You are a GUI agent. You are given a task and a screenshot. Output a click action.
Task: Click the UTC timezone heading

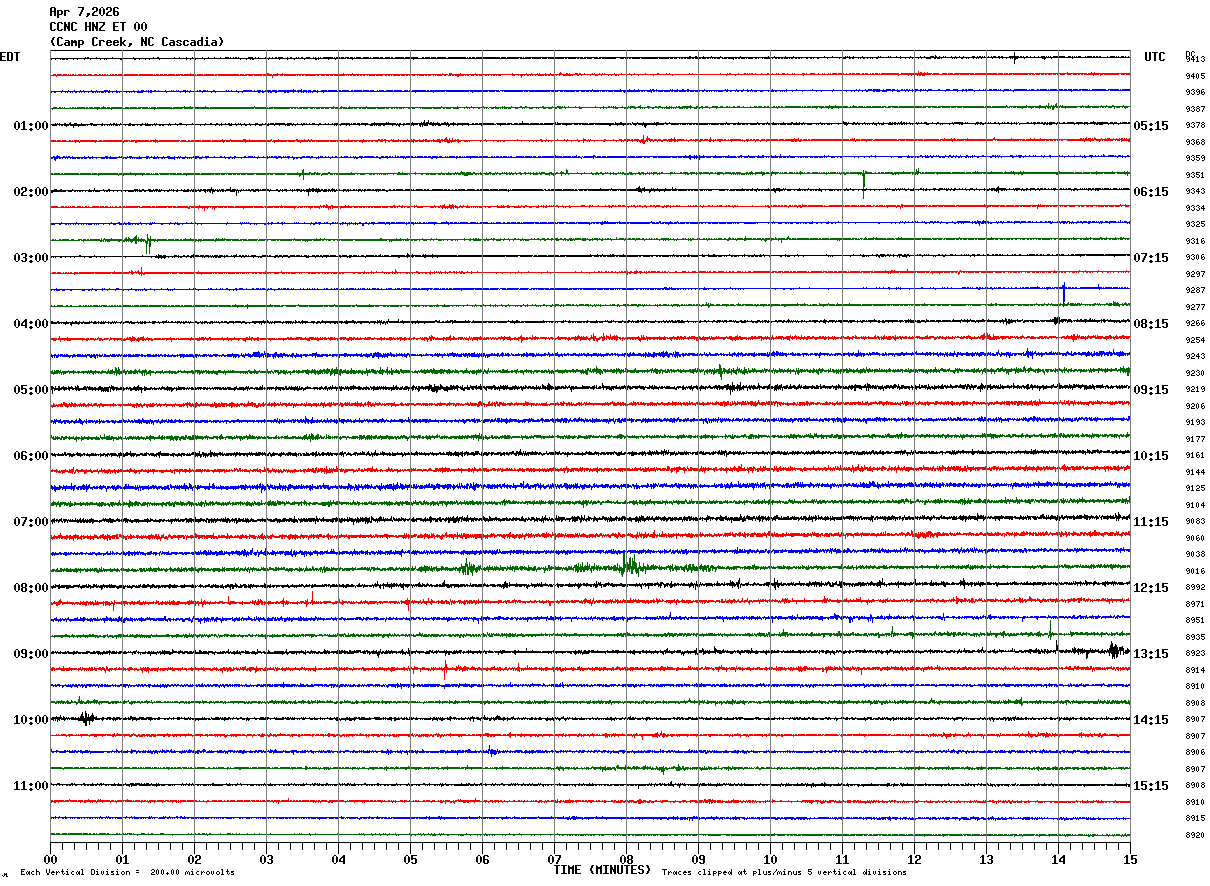coord(1155,57)
